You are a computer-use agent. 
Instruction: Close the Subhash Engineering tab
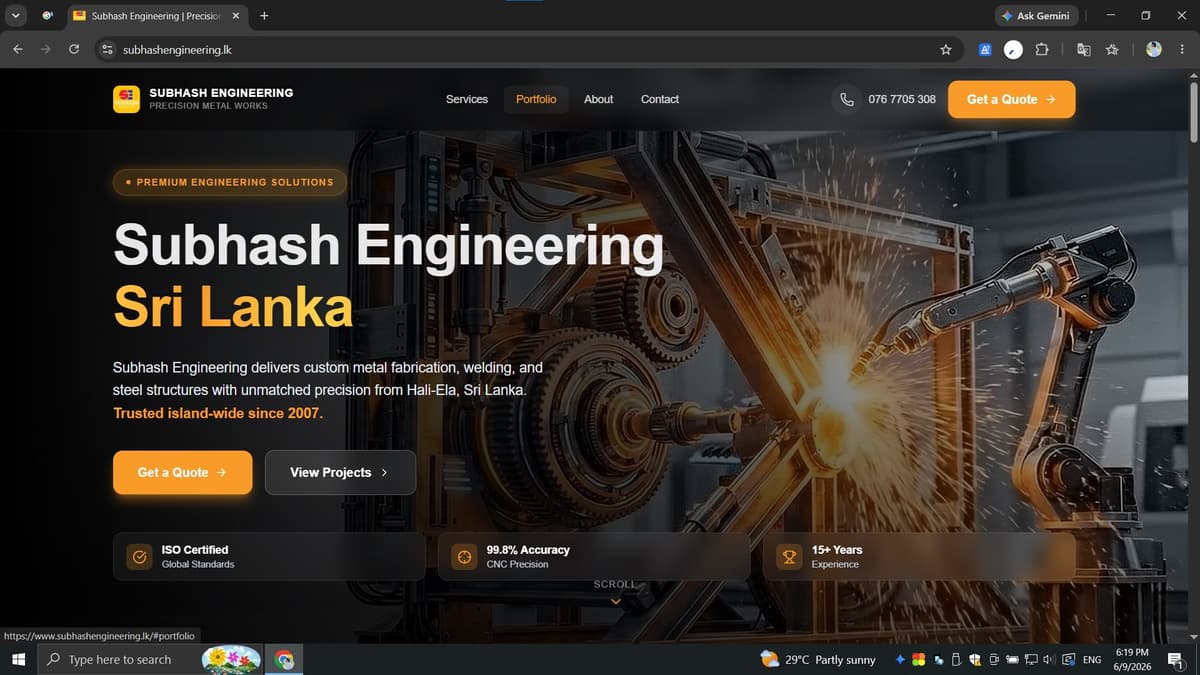pyautogui.click(x=236, y=16)
